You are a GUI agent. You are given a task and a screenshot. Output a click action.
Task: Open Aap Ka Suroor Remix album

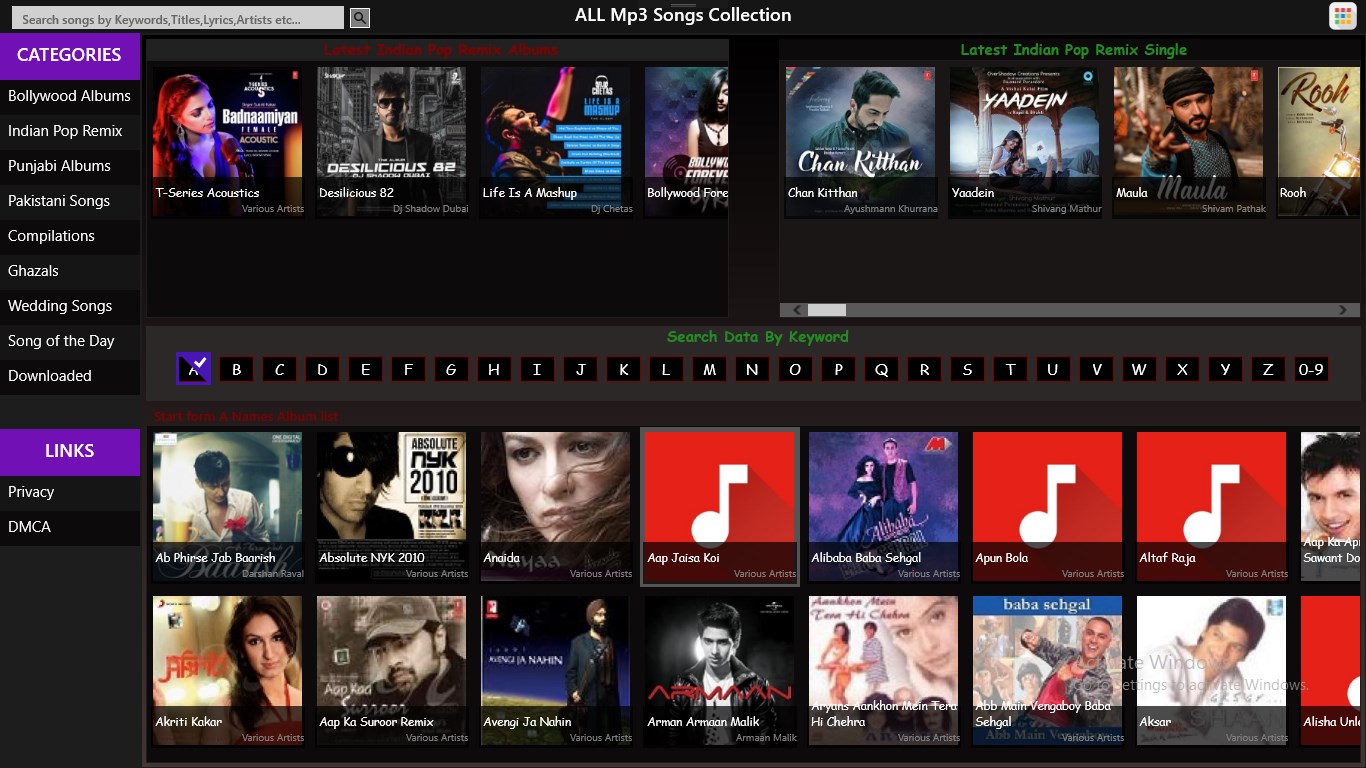(x=392, y=670)
